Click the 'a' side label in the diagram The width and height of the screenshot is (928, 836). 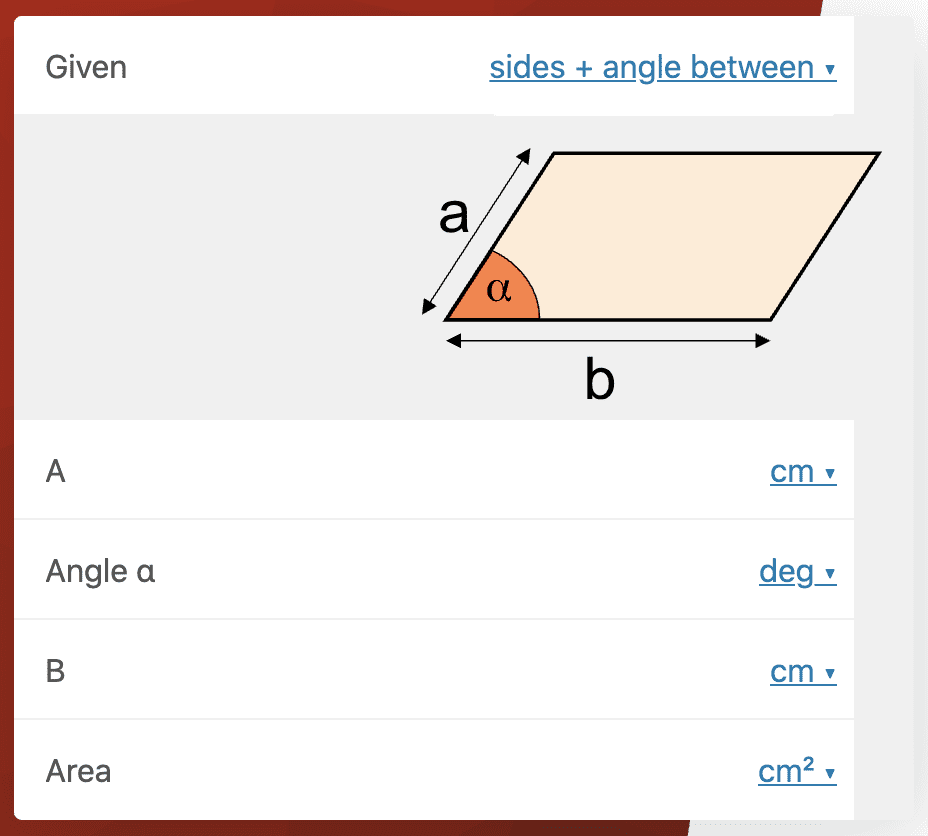click(454, 214)
